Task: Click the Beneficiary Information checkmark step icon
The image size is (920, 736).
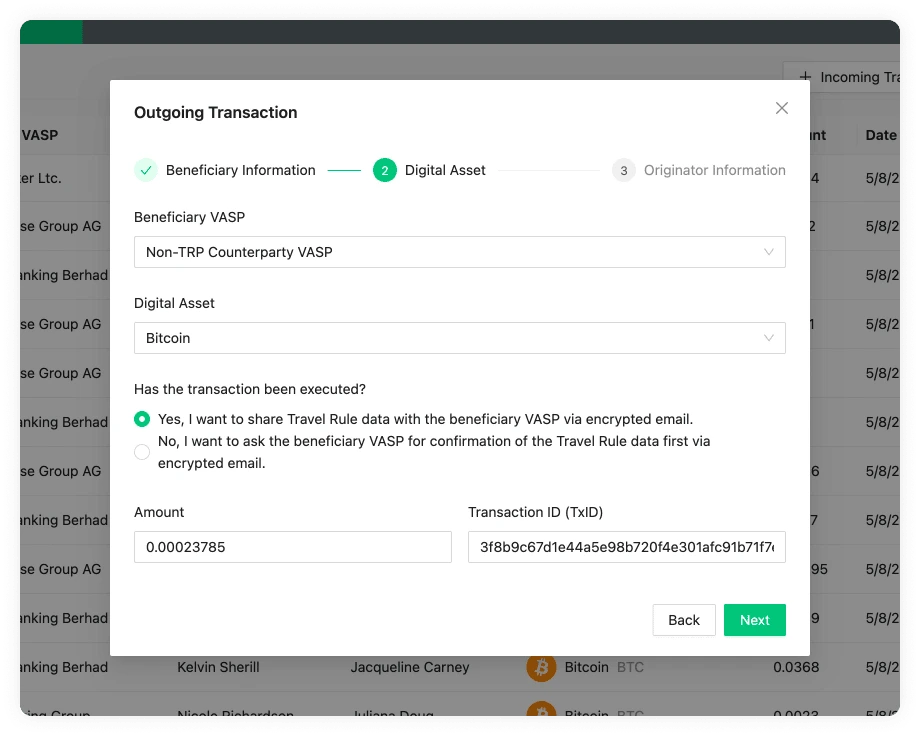Action: tap(146, 170)
